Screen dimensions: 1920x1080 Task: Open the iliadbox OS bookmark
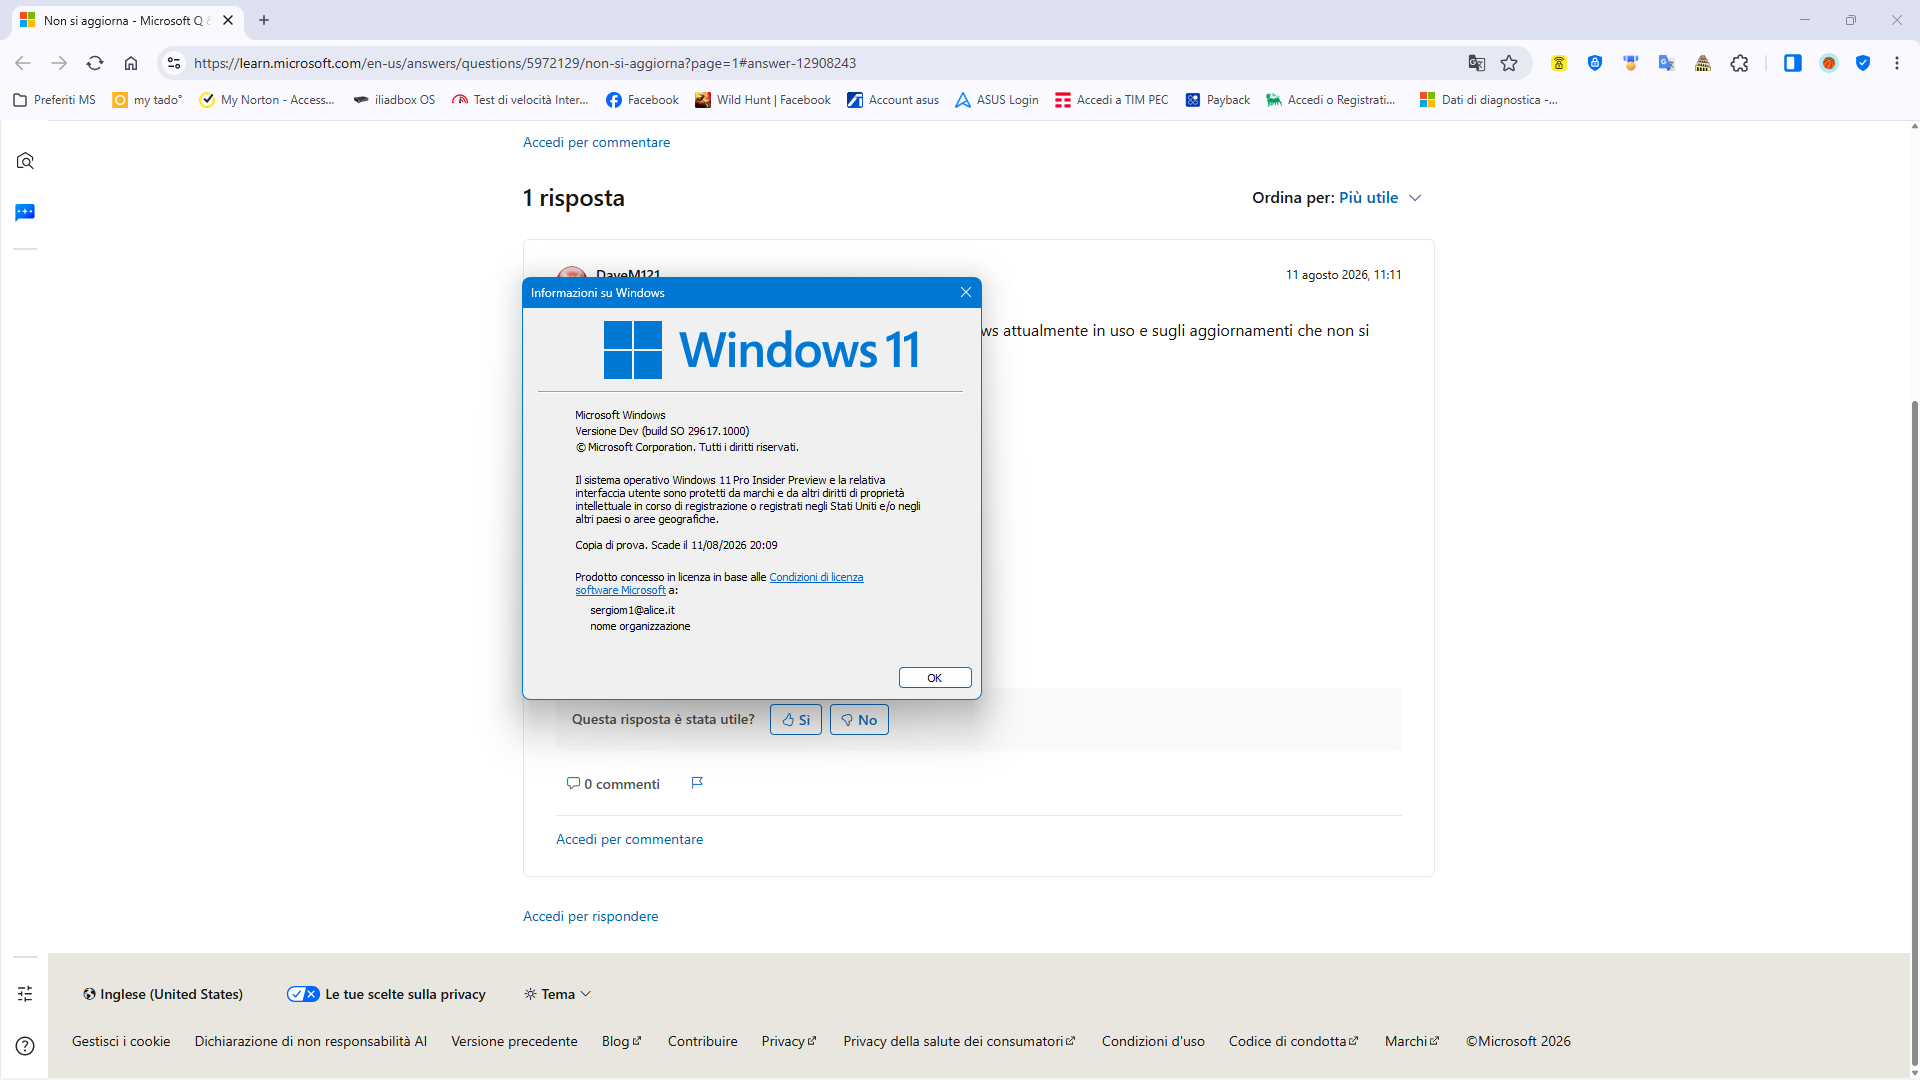tap(394, 100)
